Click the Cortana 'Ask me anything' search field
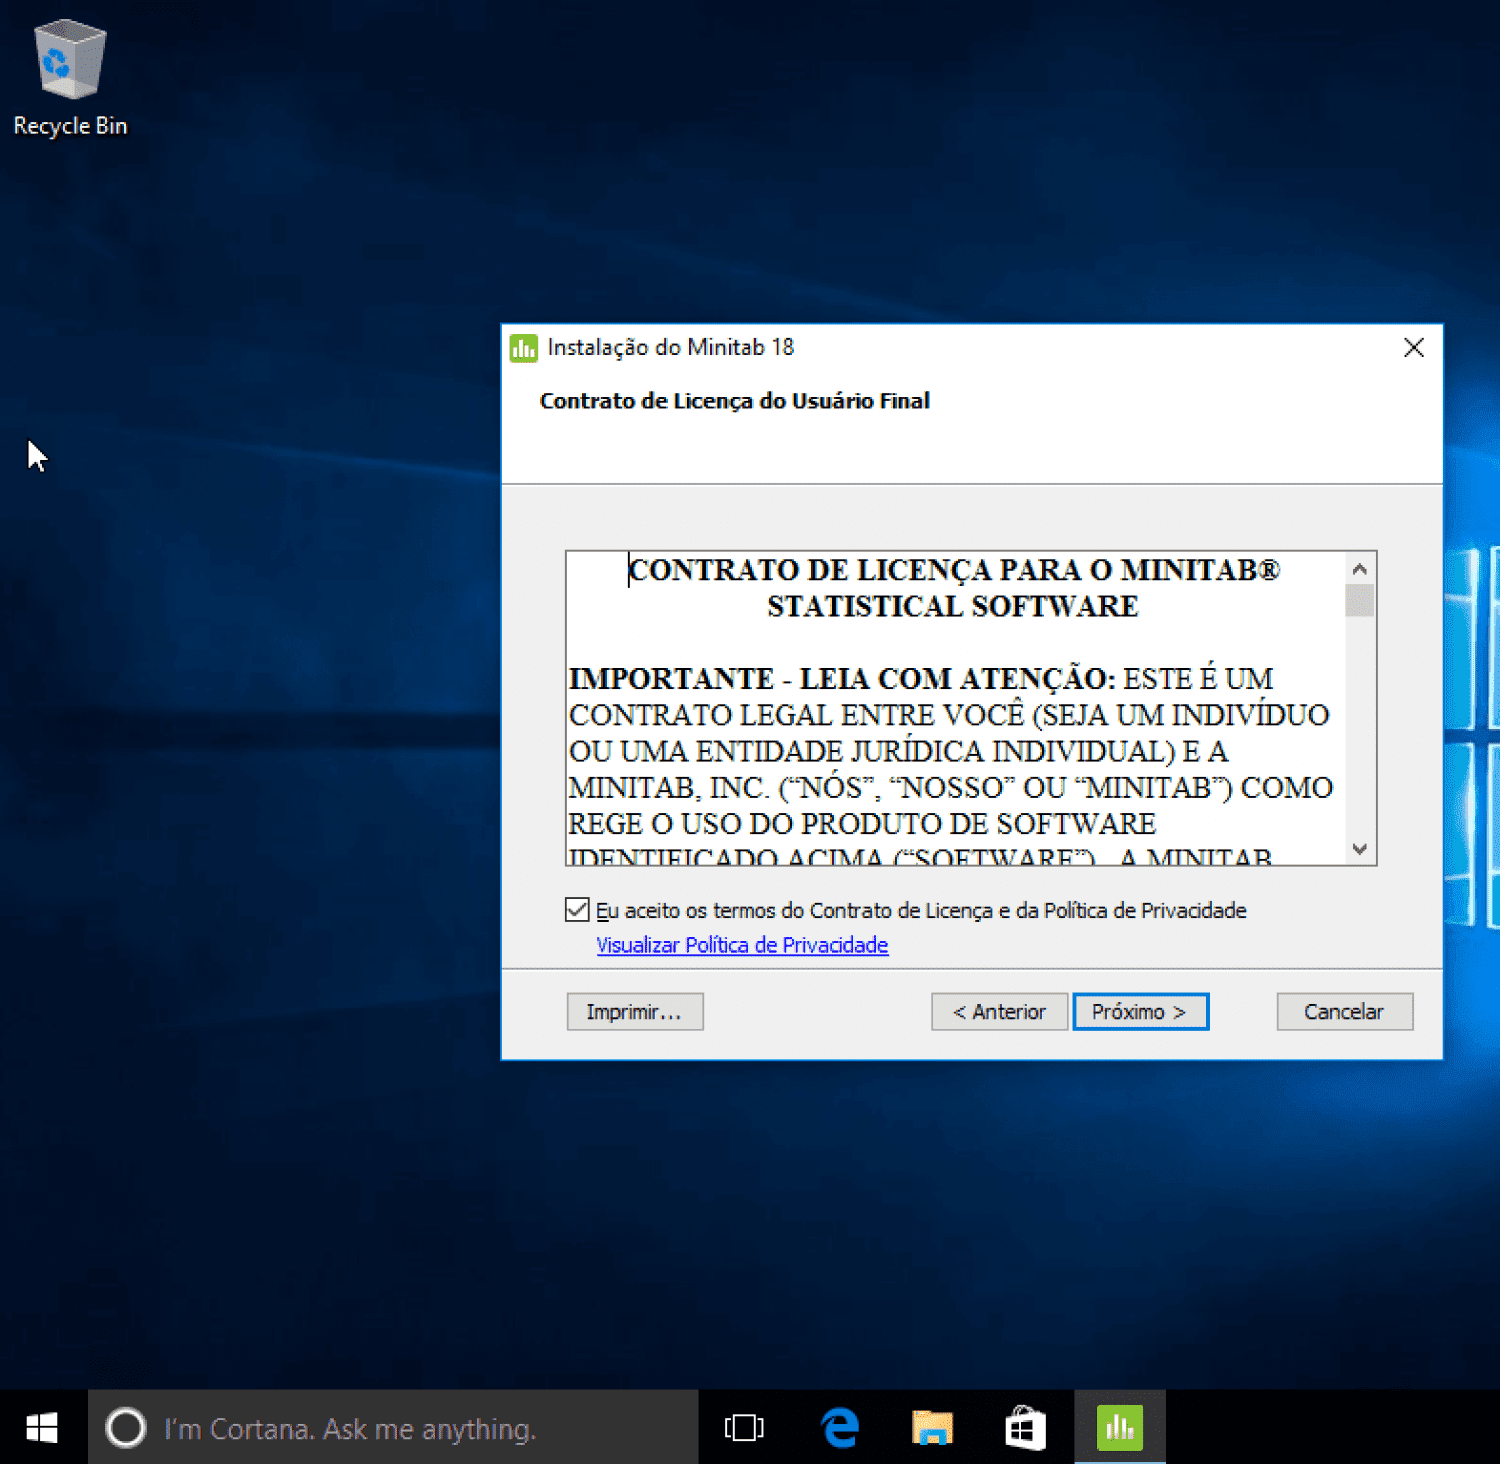Screen dimensions: 1500x1464 [393, 1427]
